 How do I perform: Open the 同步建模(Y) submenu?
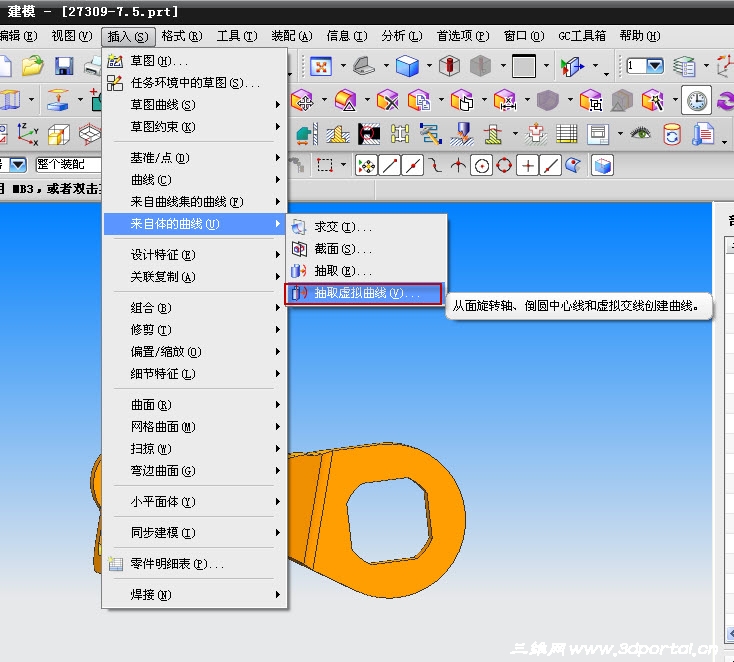(x=195, y=533)
